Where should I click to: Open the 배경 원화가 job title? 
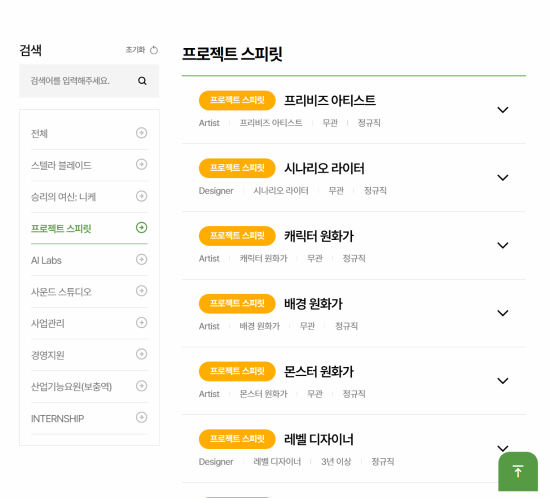click(x=313, y=304)
